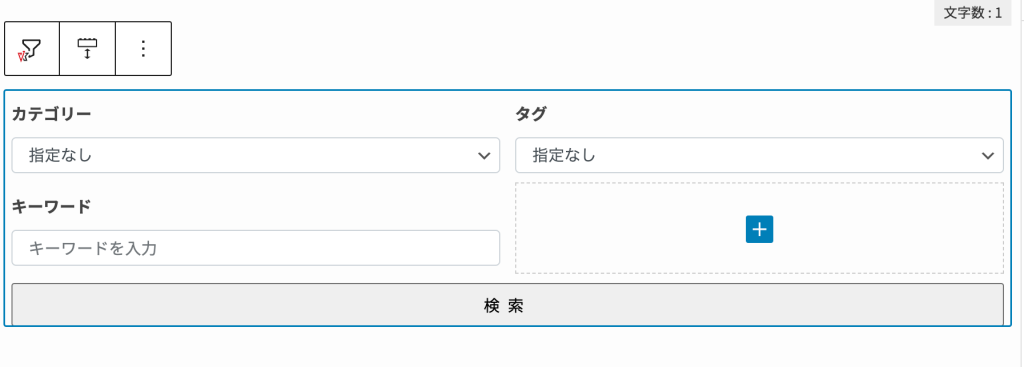Click the red VK mark on filter icon

tap(23, 57)
